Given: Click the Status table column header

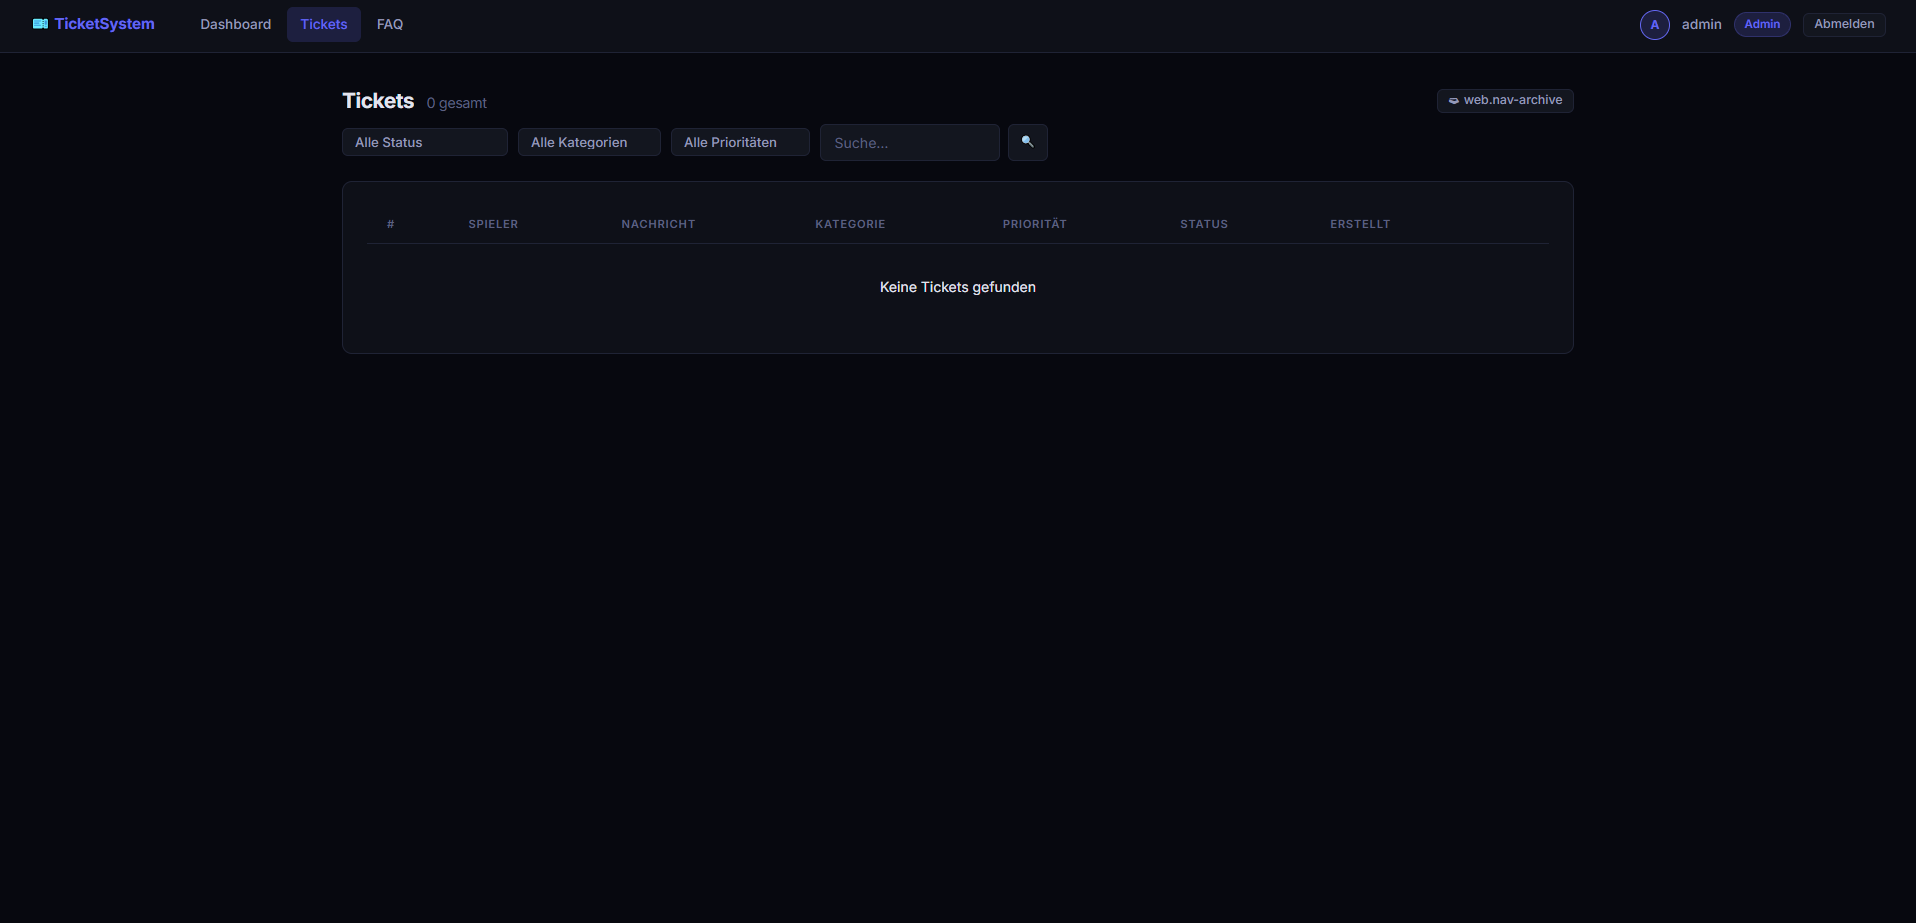Looking at the screenshot, I should 1204,224.
